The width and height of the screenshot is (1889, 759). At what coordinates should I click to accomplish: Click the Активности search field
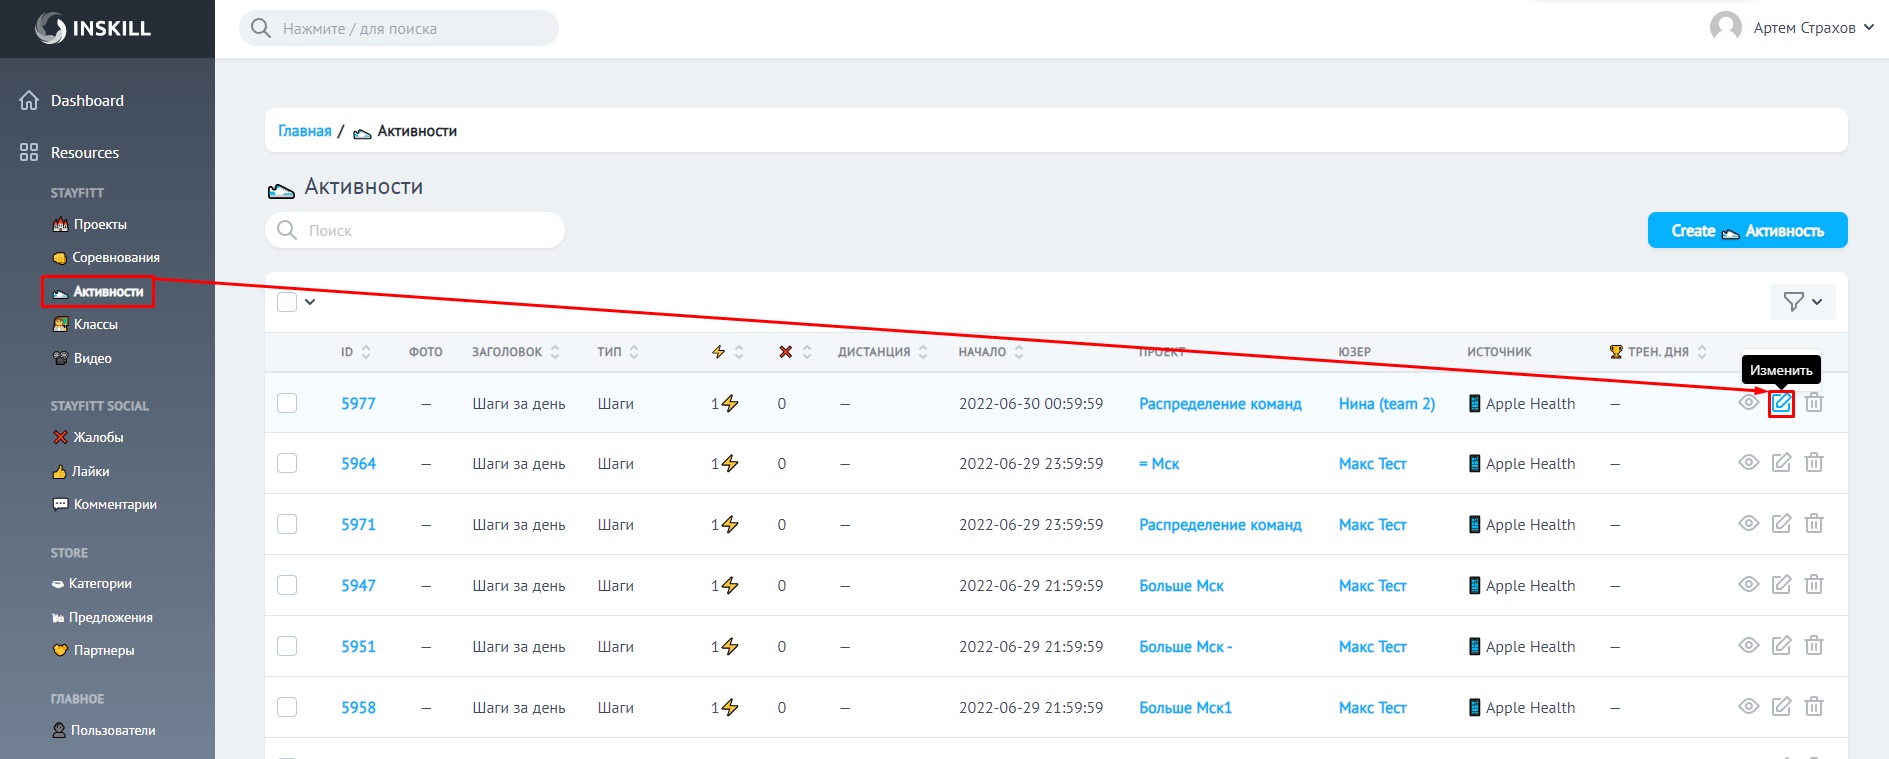[415, 231]
